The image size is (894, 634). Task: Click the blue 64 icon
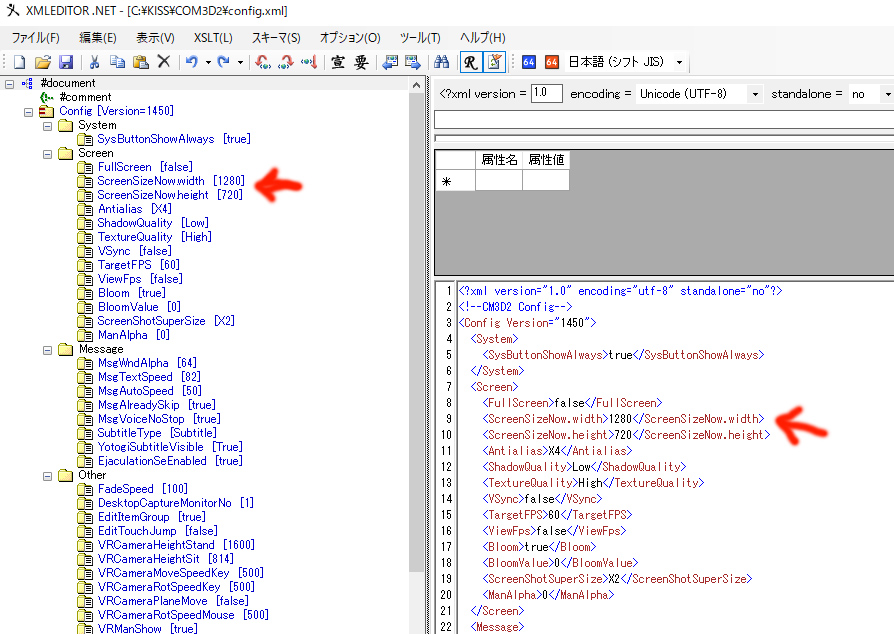coord(529,62)
